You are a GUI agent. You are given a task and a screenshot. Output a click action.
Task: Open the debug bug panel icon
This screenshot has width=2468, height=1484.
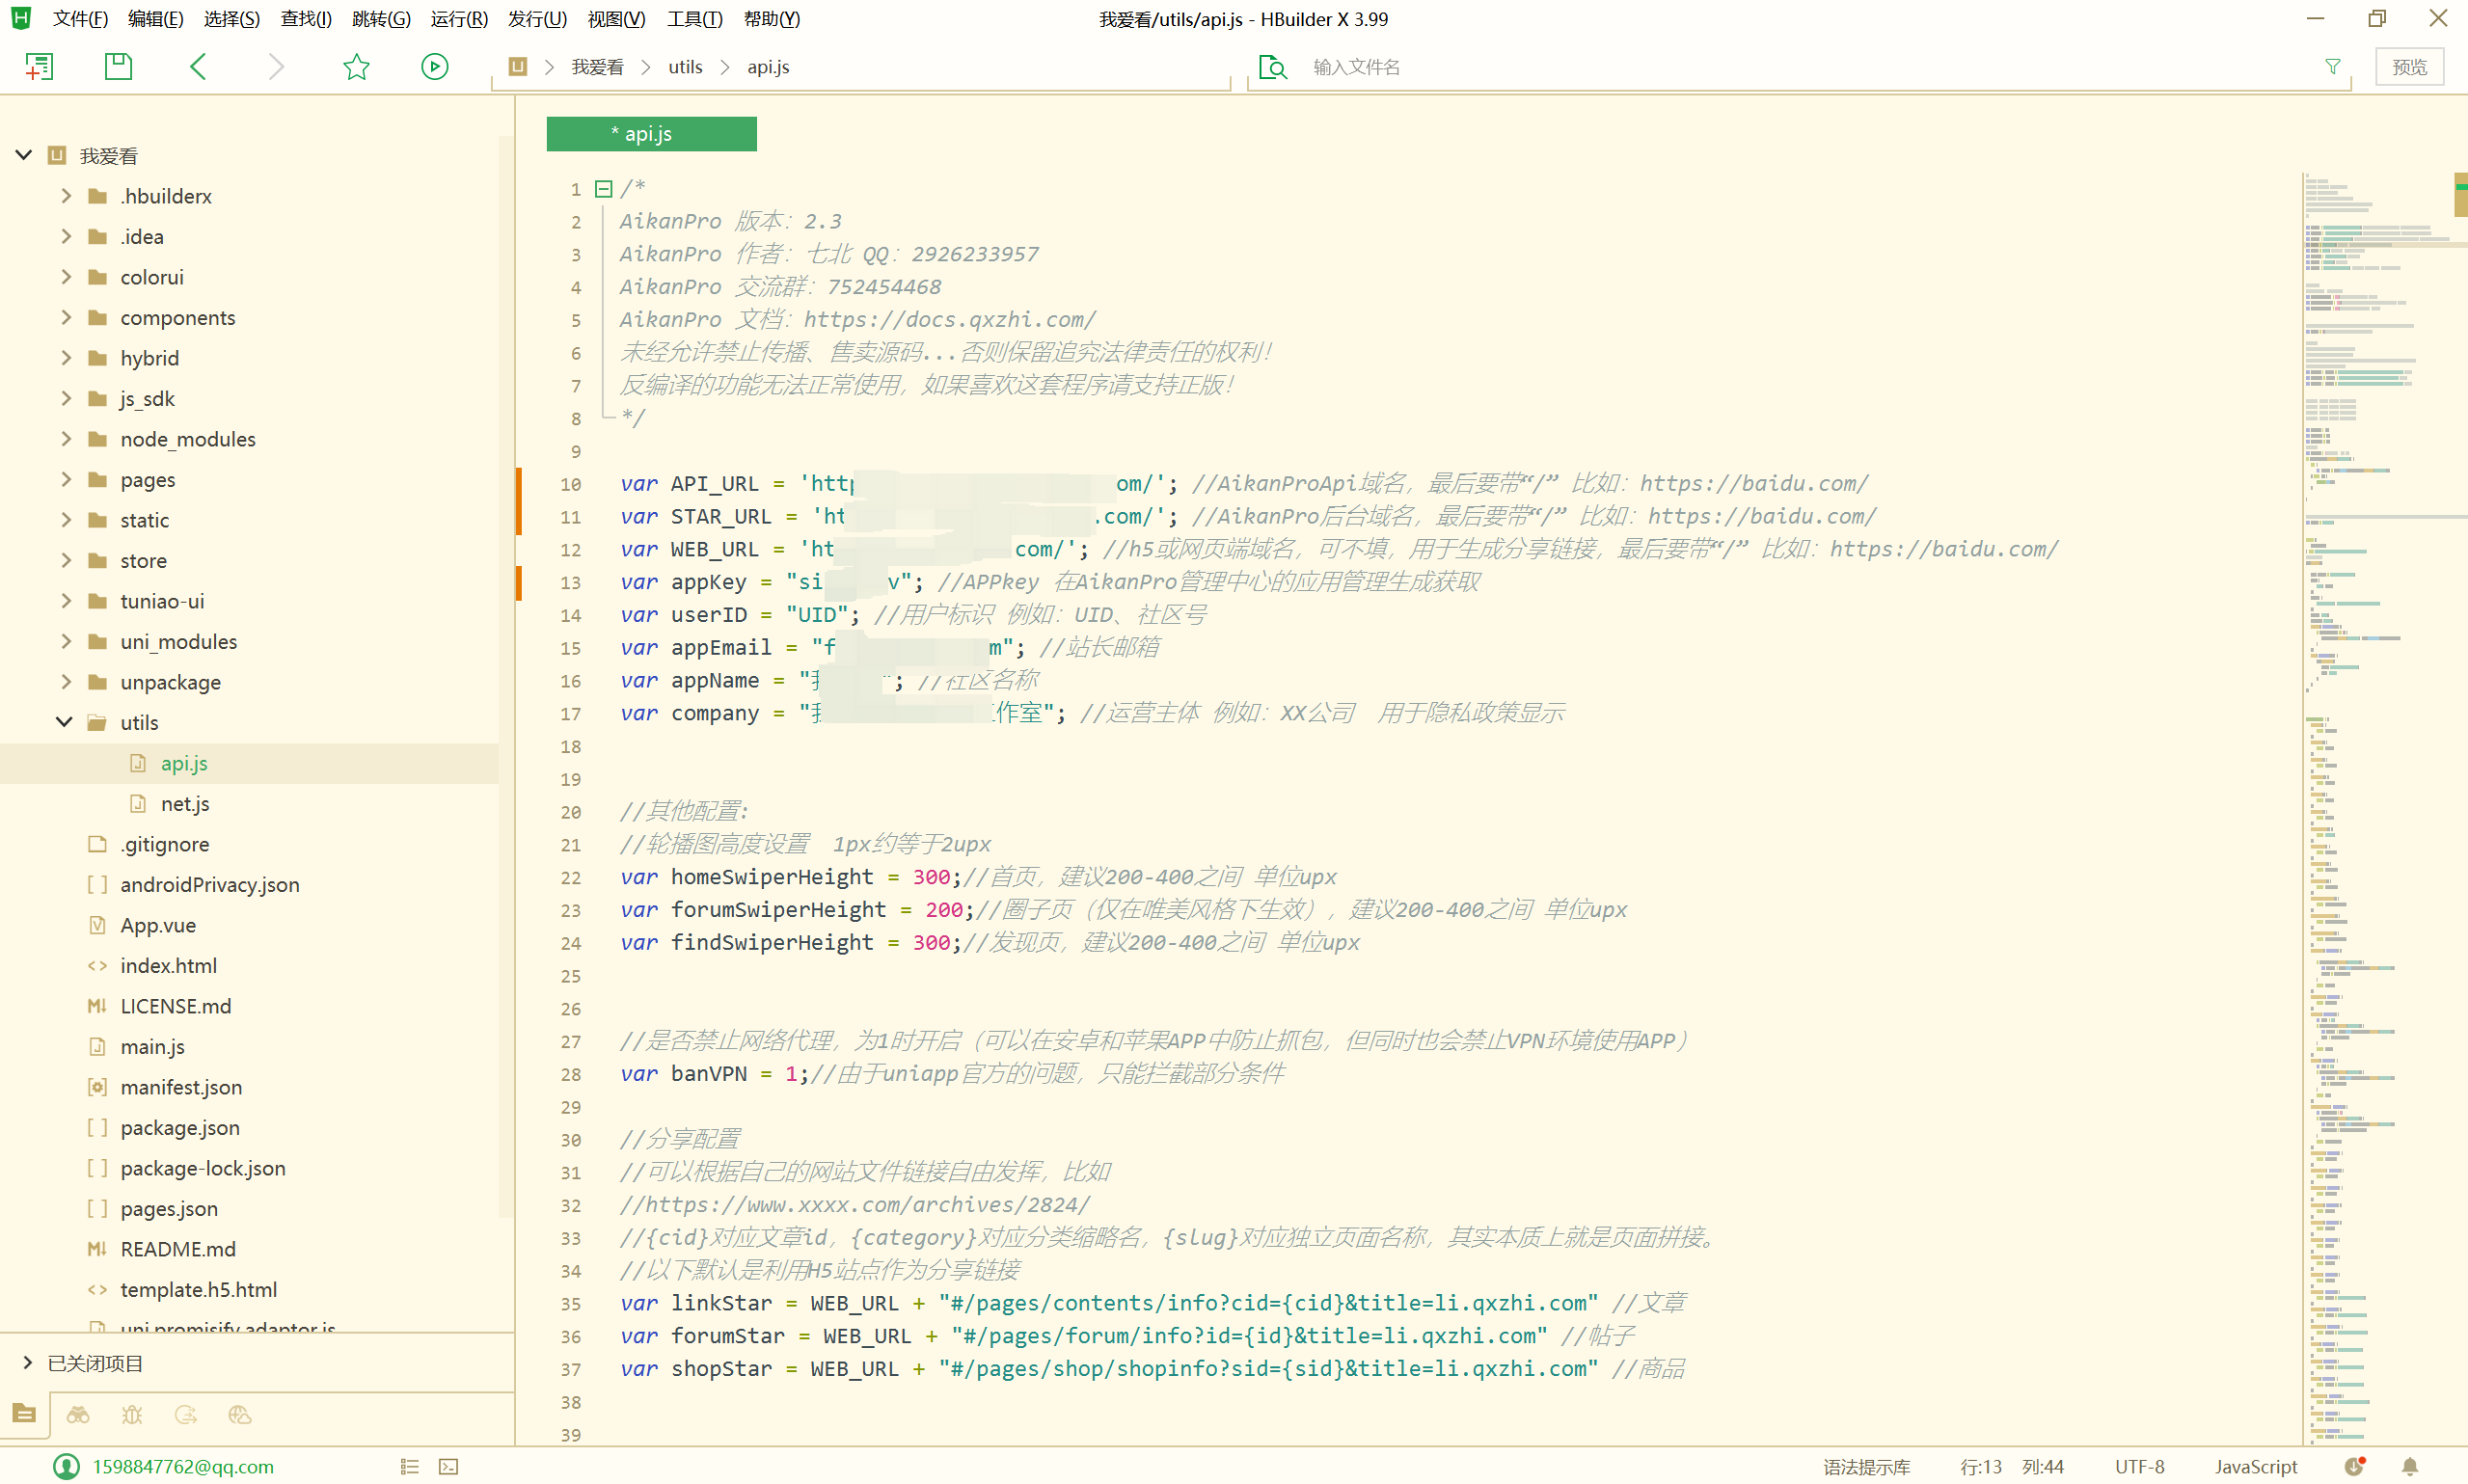(x=132, y=1415)
